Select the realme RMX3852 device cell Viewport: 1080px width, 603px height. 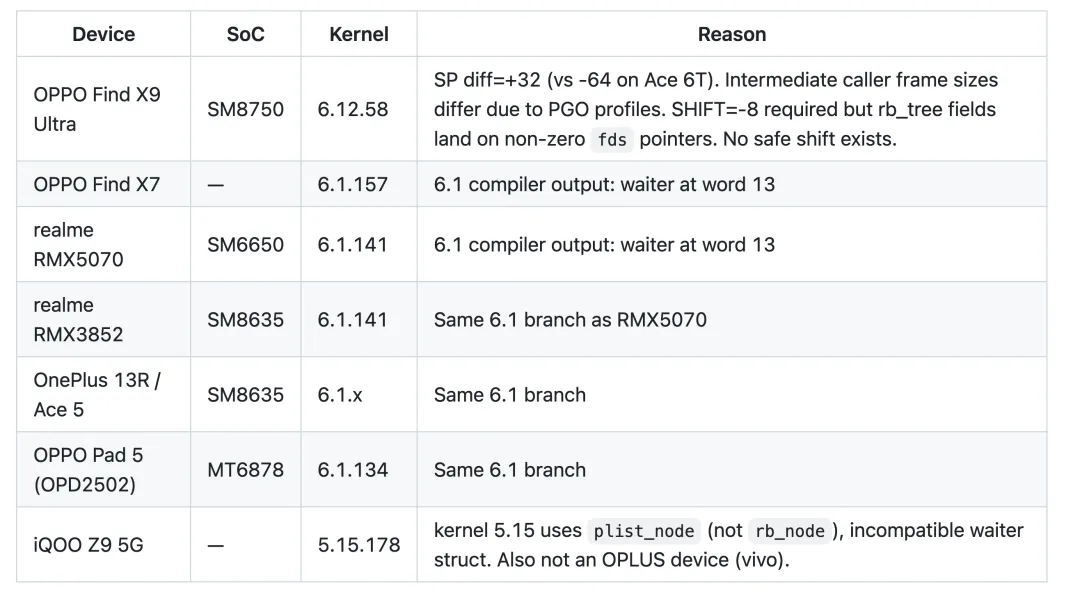[103, 319]
